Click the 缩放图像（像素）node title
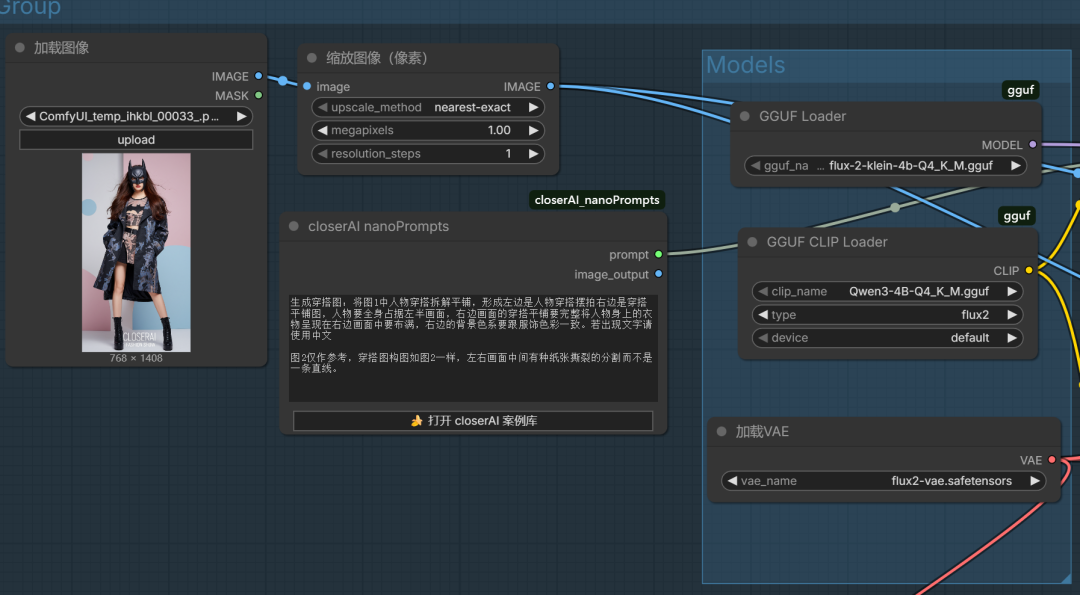Image resolution: width=1080 pixels, height=595 pixels. pyautogui.click(x=377, y=58)
